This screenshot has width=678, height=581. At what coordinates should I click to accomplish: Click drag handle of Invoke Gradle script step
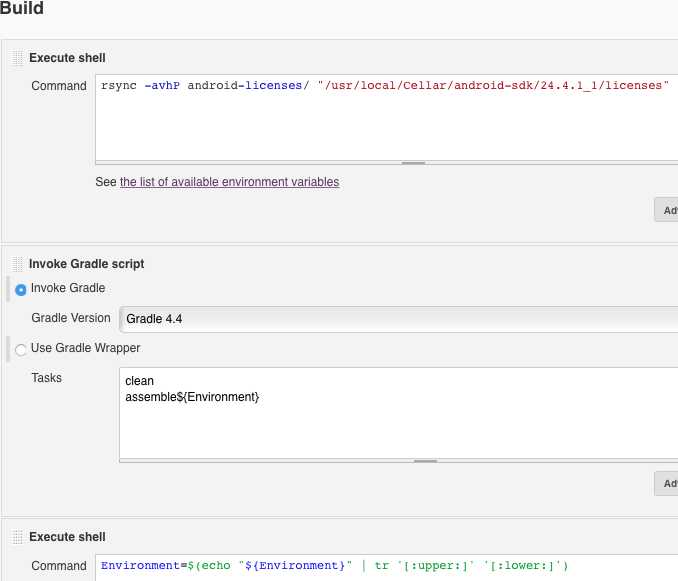(17, 264)
